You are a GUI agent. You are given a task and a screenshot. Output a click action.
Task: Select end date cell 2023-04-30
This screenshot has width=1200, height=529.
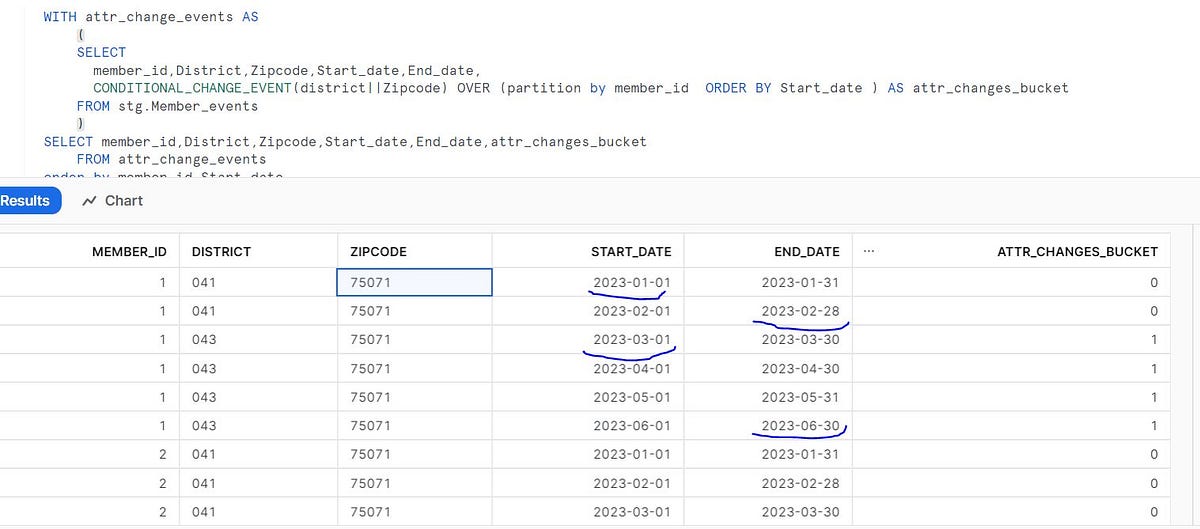800,368
